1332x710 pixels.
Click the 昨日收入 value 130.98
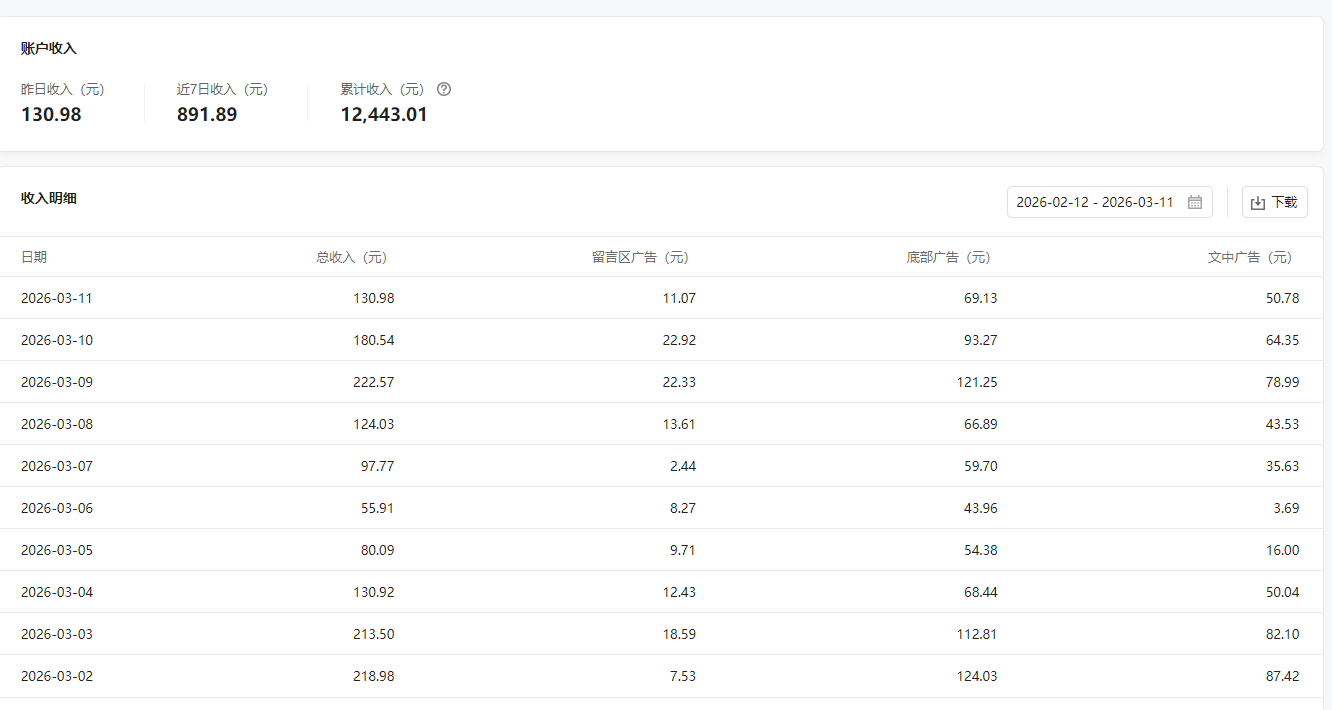(51, 114)
